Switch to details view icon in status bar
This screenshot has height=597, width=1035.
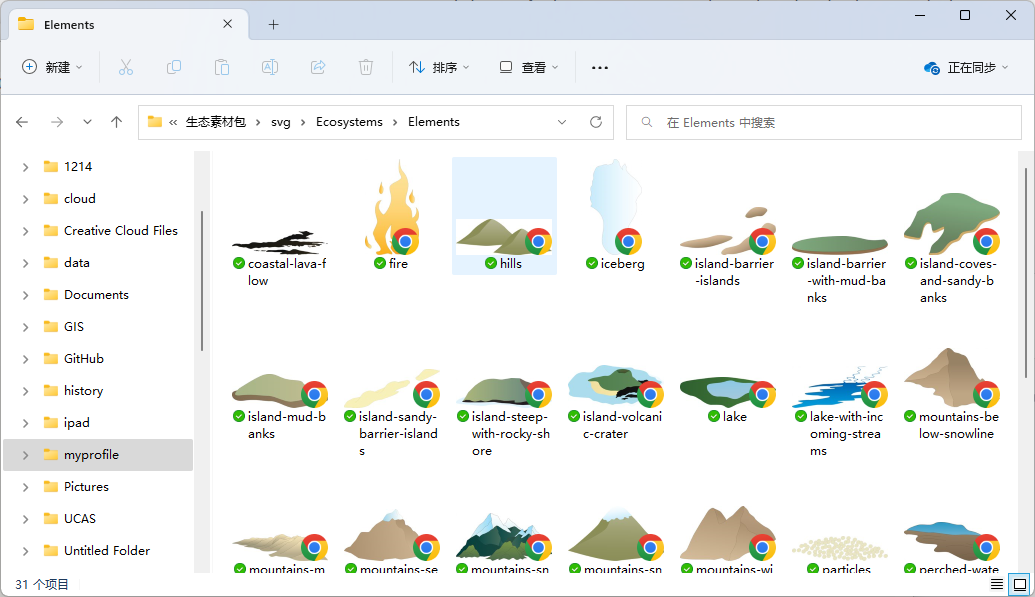(997, 584)
